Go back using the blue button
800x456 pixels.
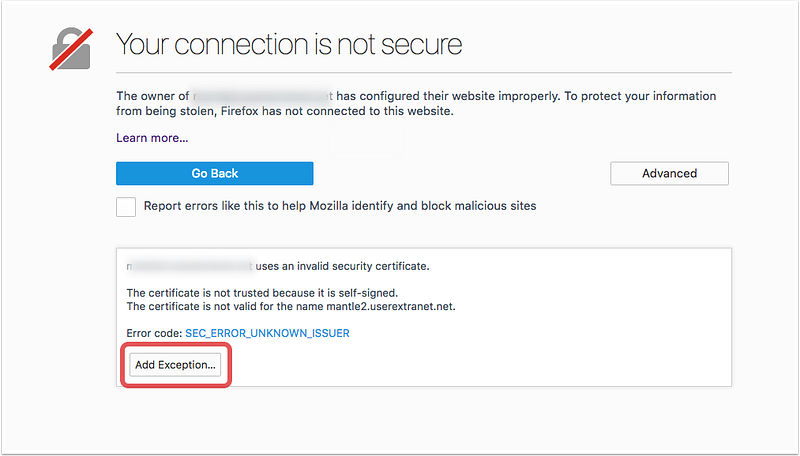pyautogui.click(x=214, y=173)
